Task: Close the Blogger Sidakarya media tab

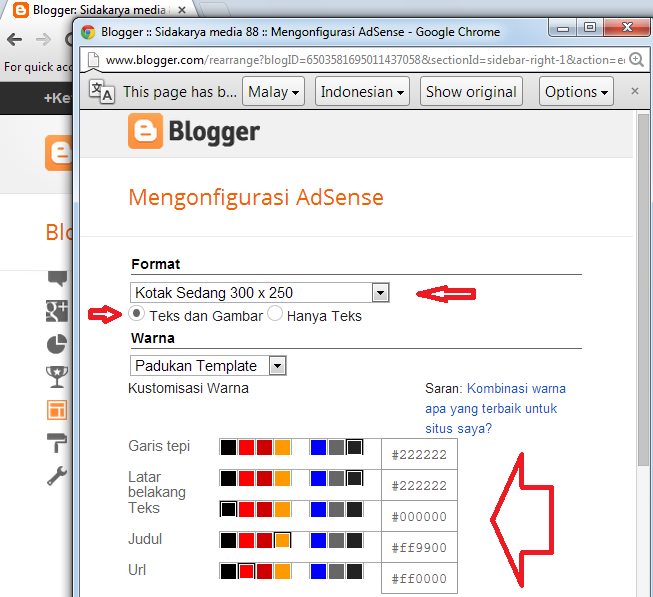Action: click(x=182, y=10)
